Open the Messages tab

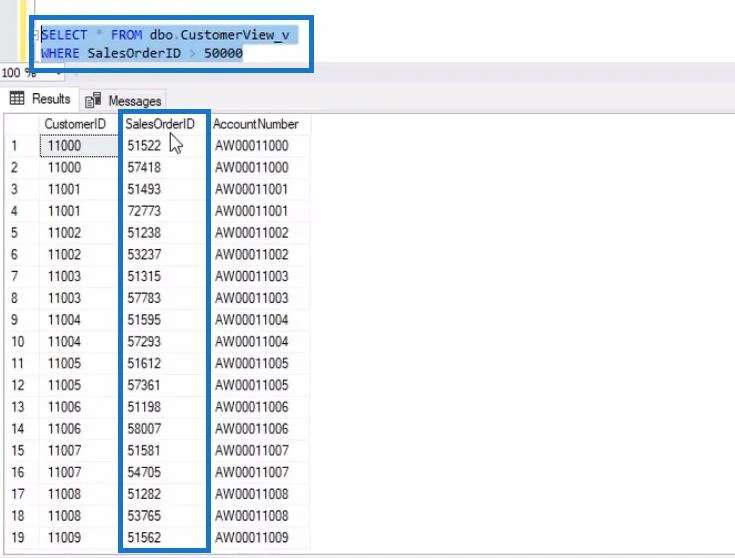[123, 100]
